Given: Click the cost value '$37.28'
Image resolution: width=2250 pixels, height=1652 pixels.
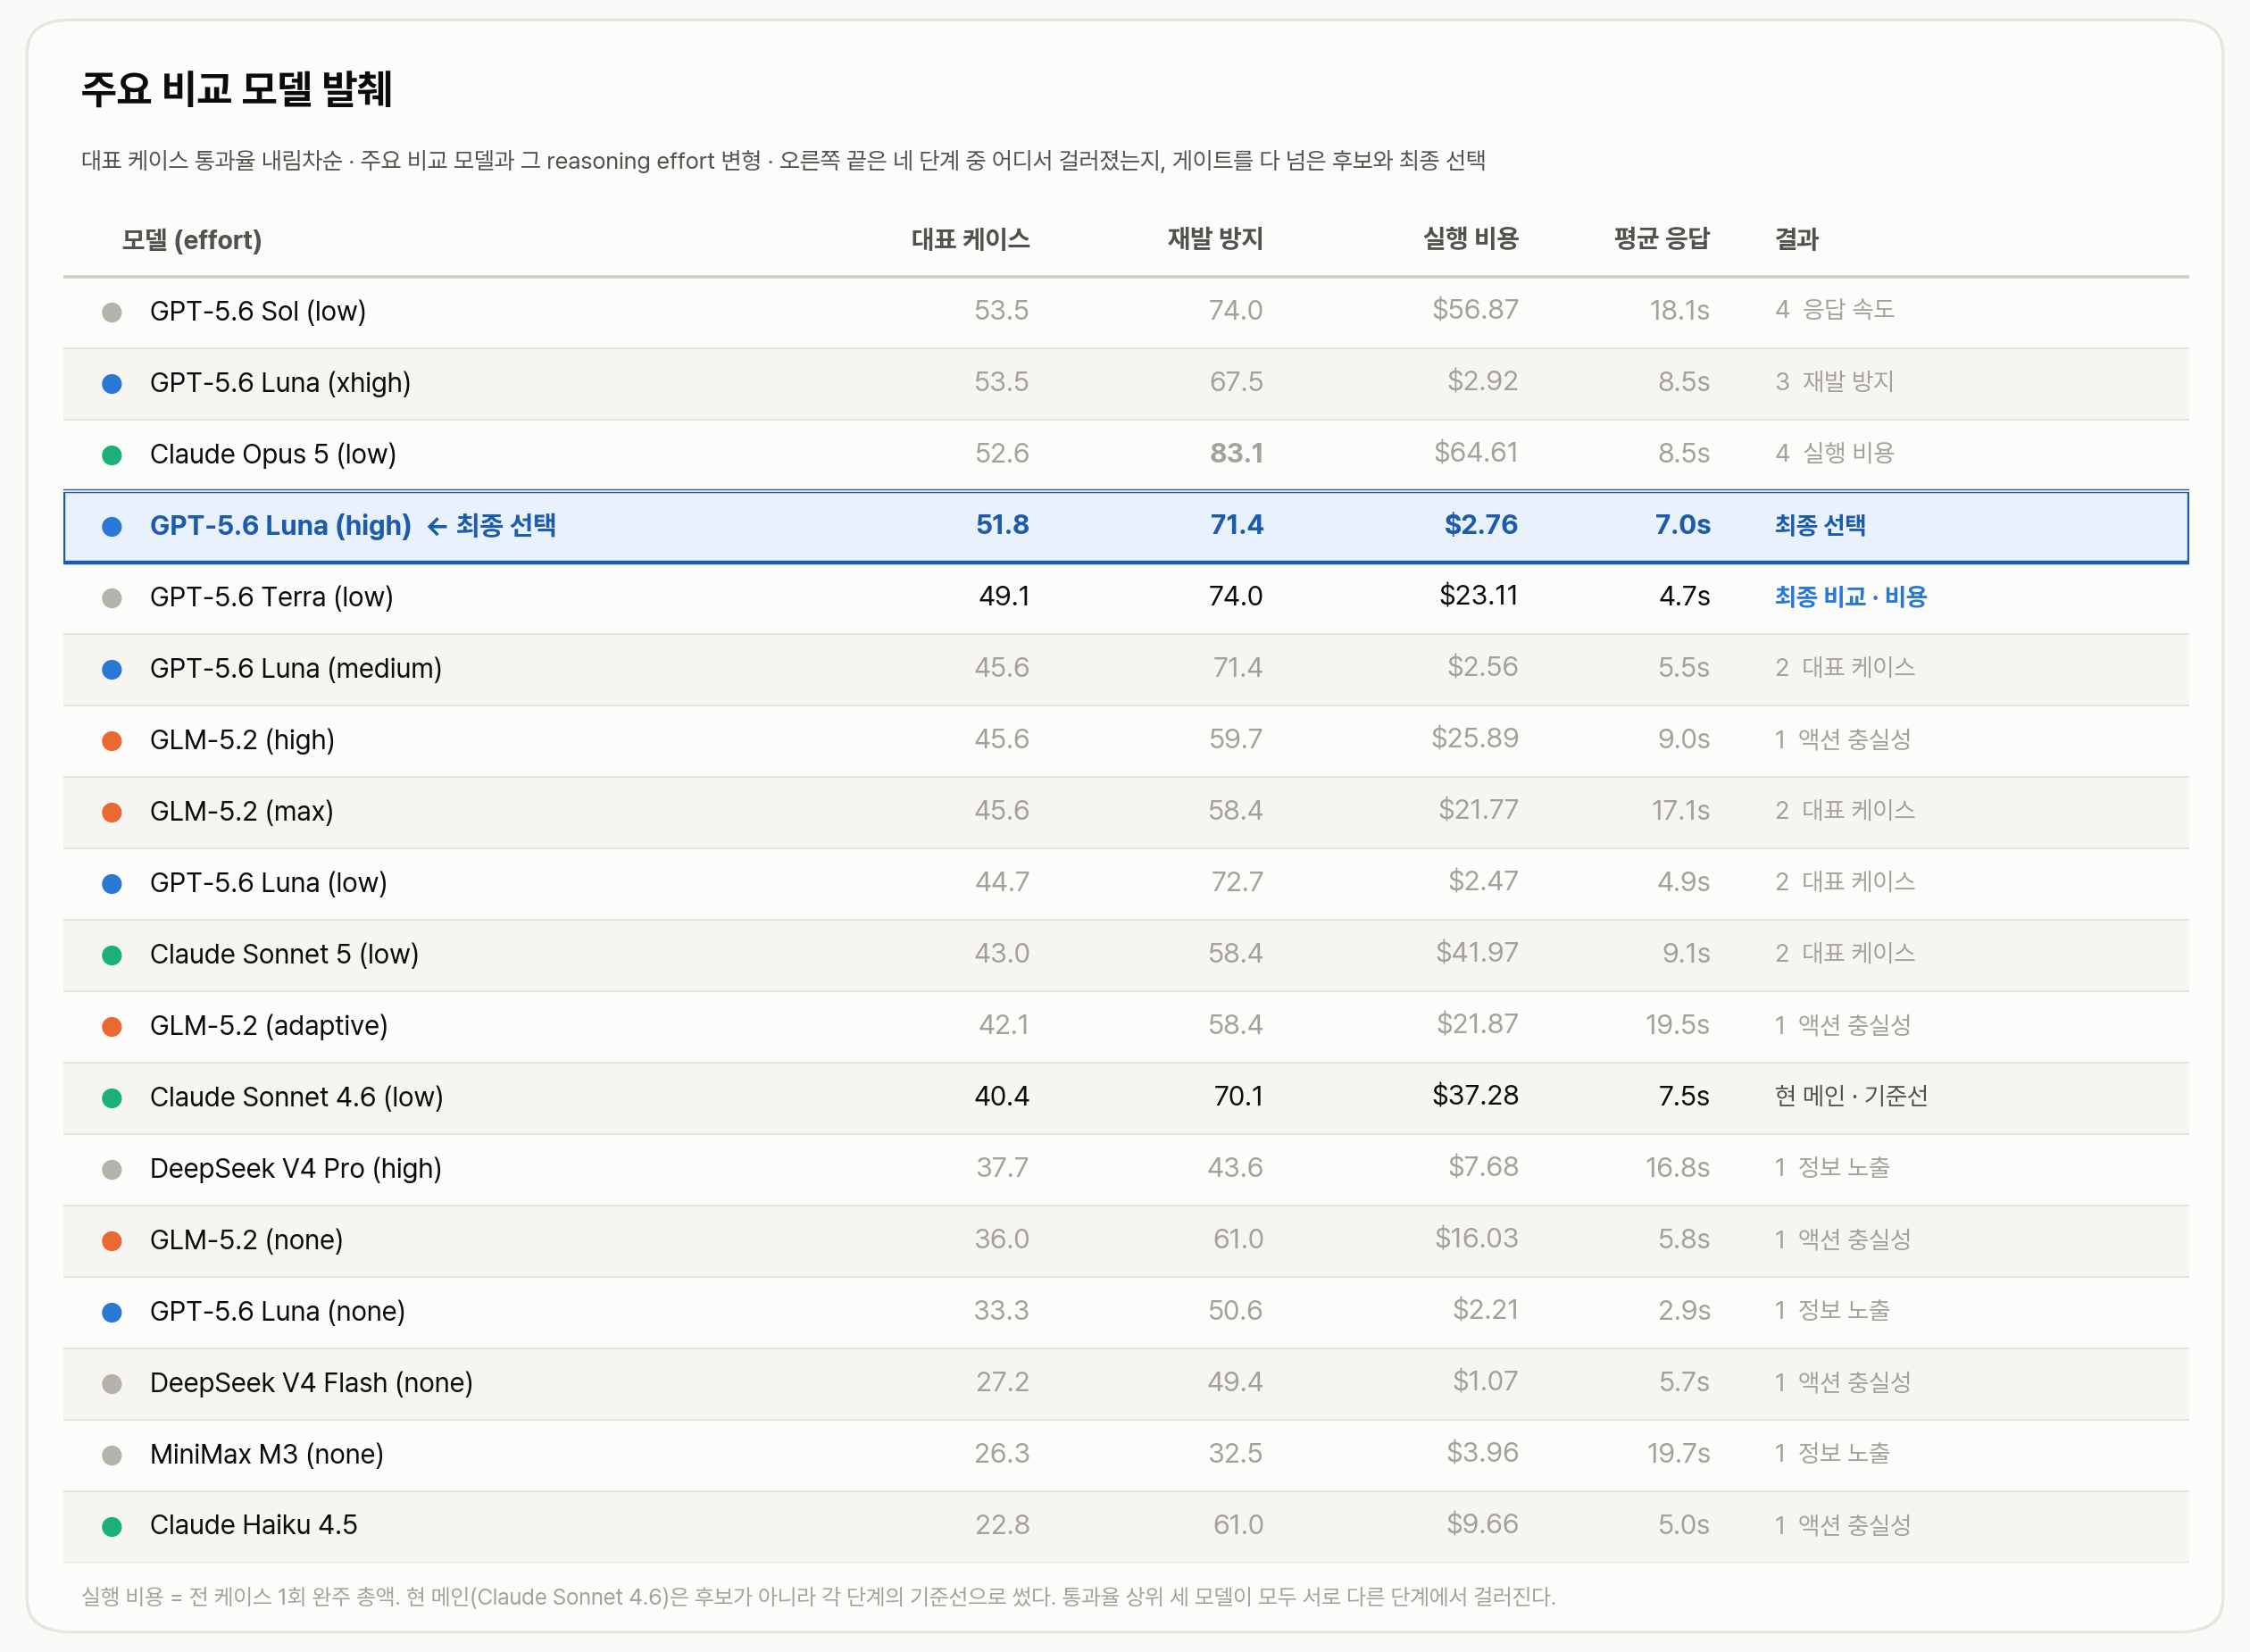Looking at the screenshot, I should pyautogui.click(x=1475, y=1096).
